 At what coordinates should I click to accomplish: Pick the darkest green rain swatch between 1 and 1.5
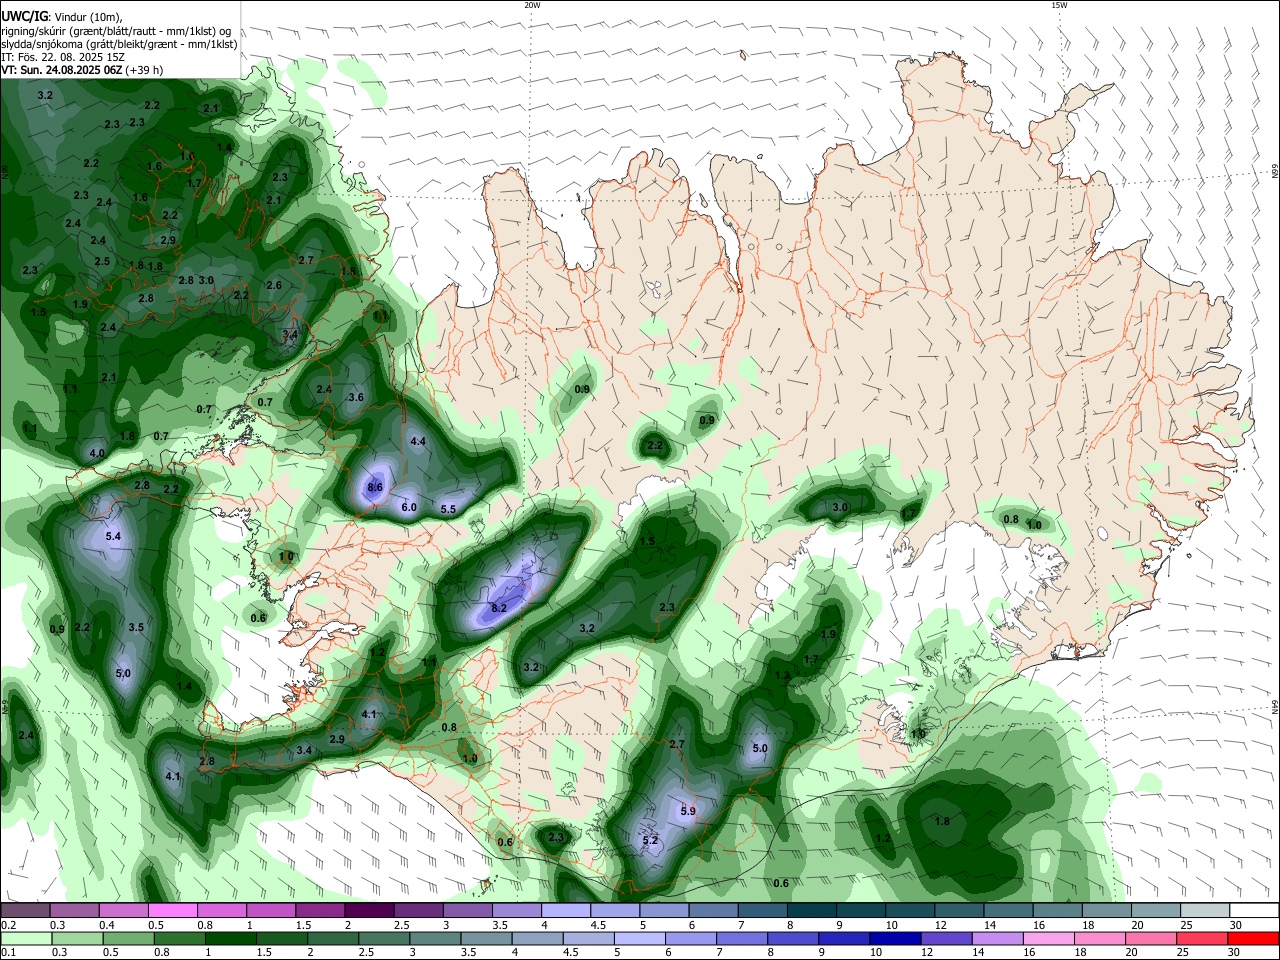coord(230,939)
